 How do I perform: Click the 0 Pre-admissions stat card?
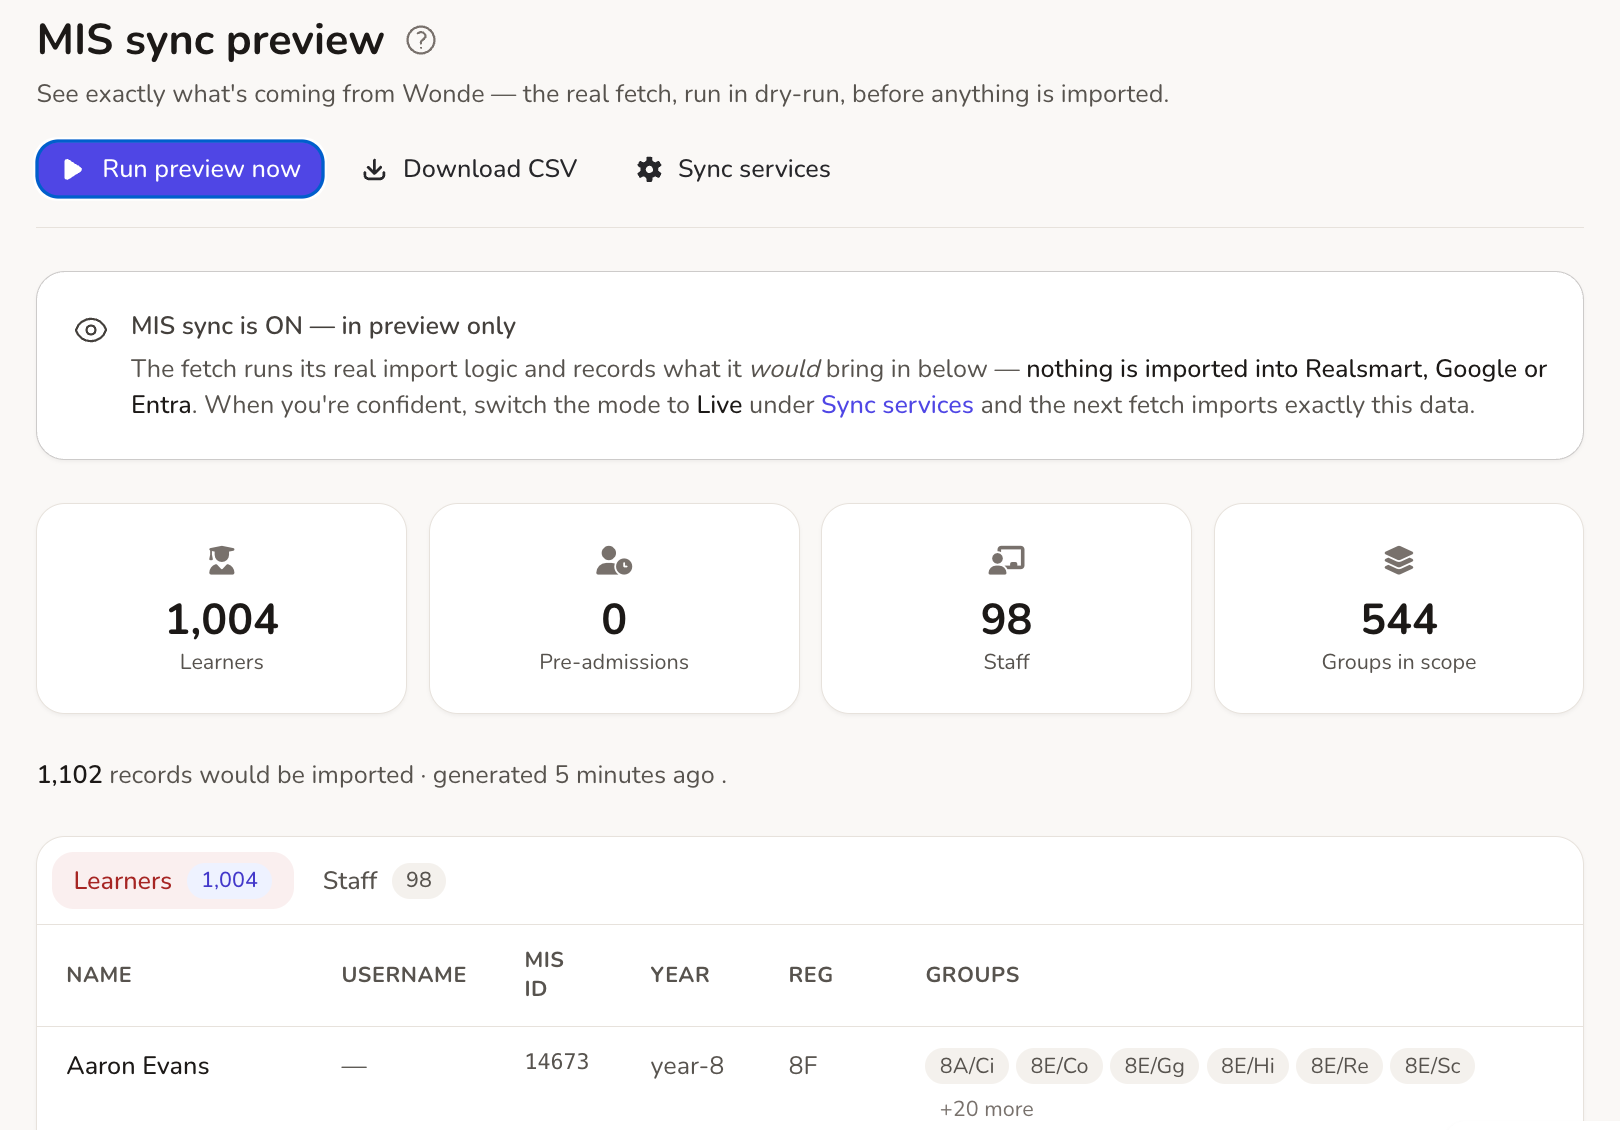pos(614,608)
